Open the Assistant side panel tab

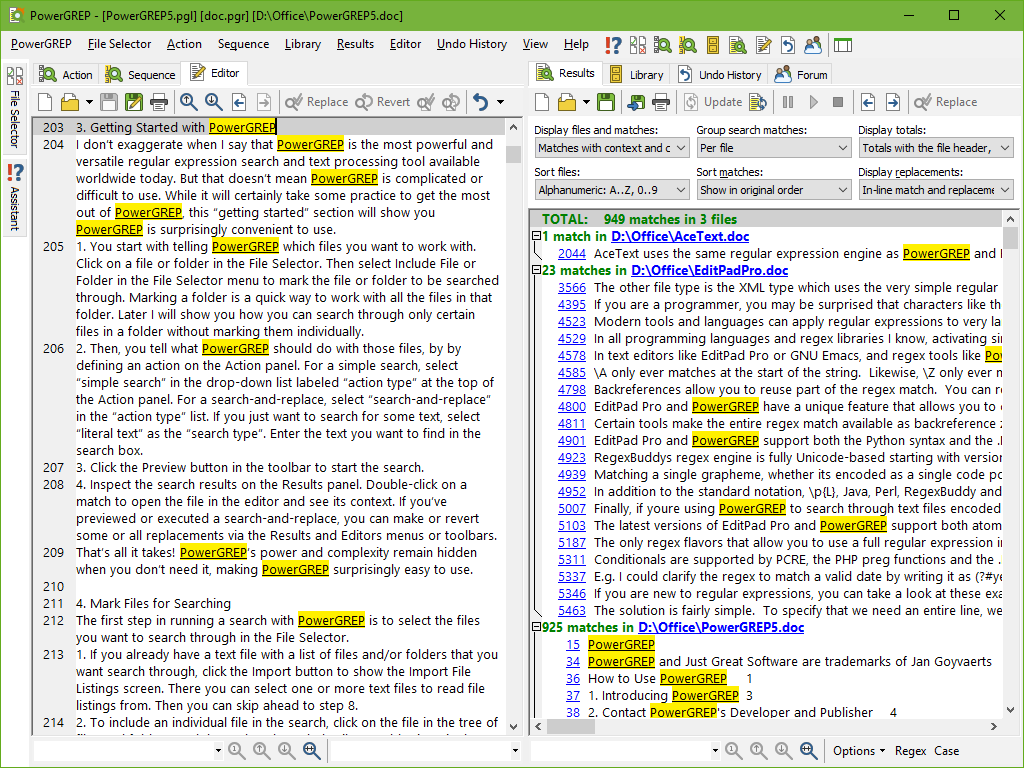pos(15,197)
